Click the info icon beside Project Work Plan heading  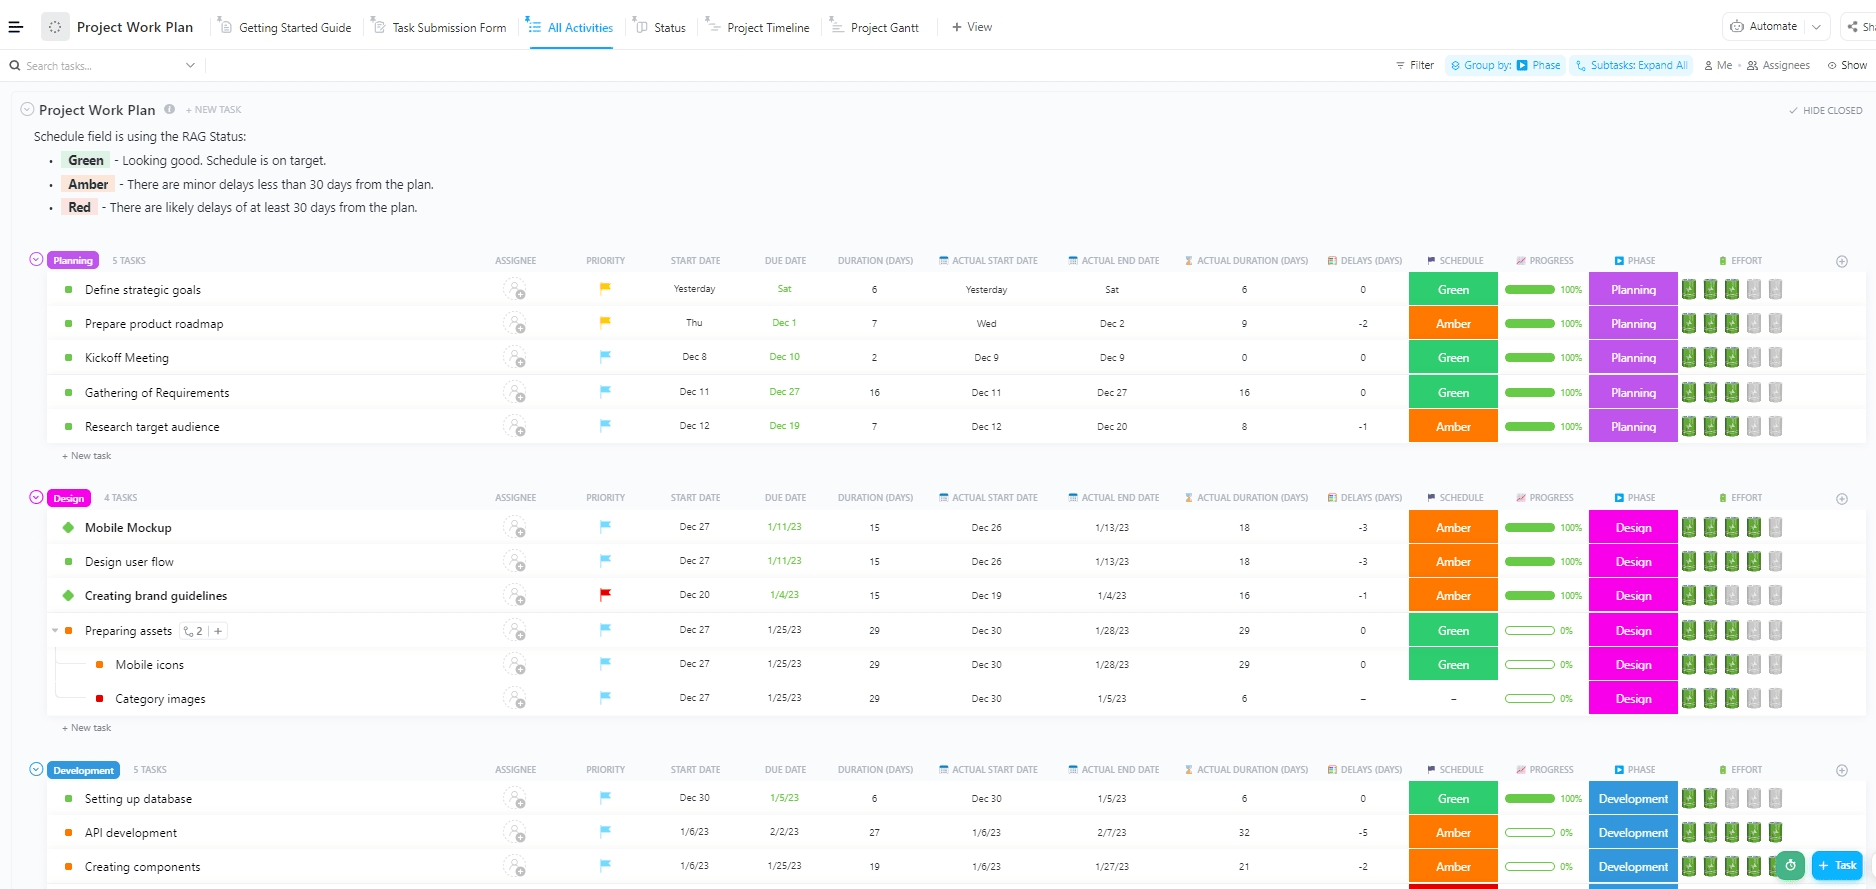[170, 110]
